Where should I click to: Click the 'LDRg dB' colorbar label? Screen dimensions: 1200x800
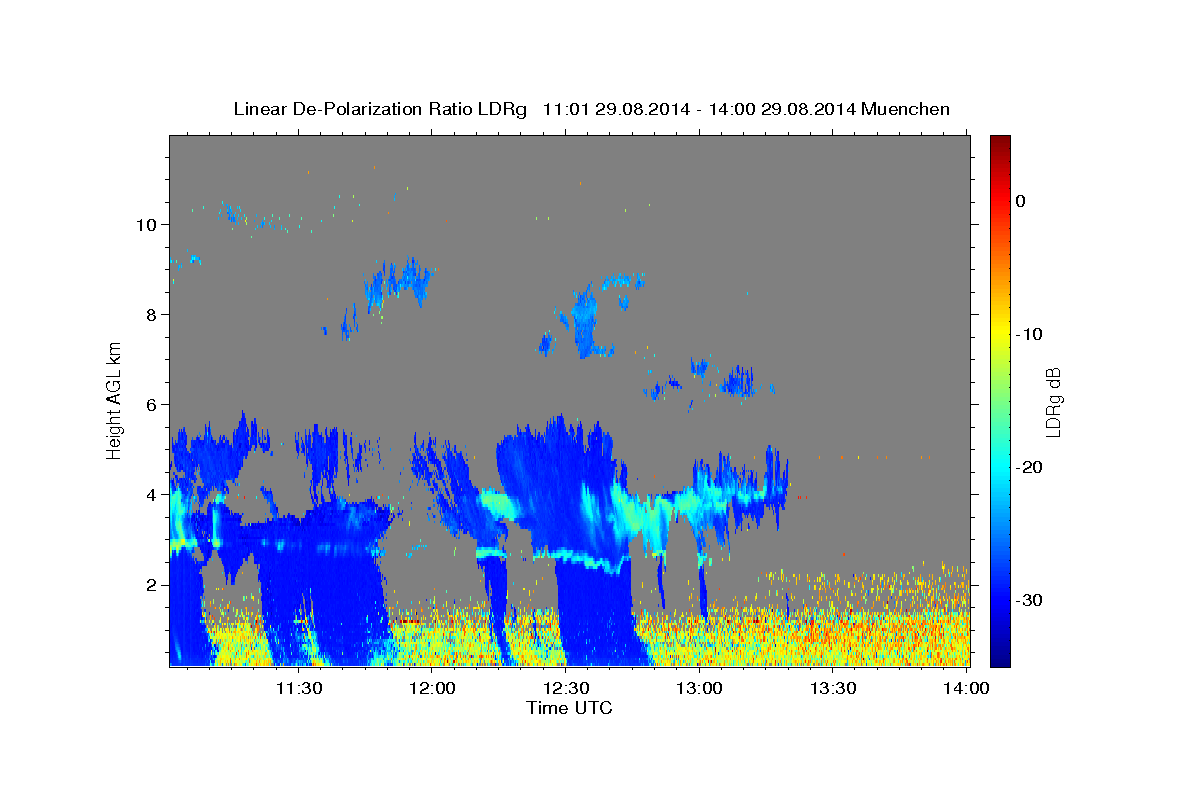tap(1053, 400)
